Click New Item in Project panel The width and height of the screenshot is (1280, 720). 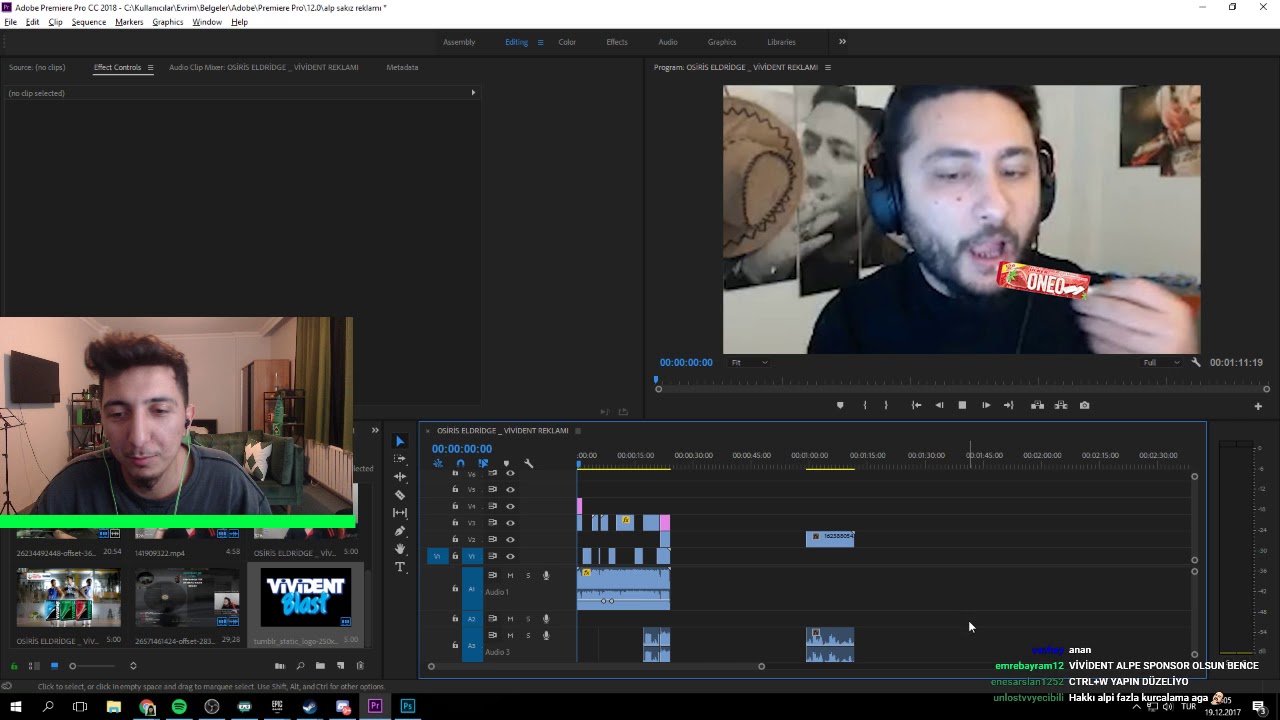click(341, 666)
